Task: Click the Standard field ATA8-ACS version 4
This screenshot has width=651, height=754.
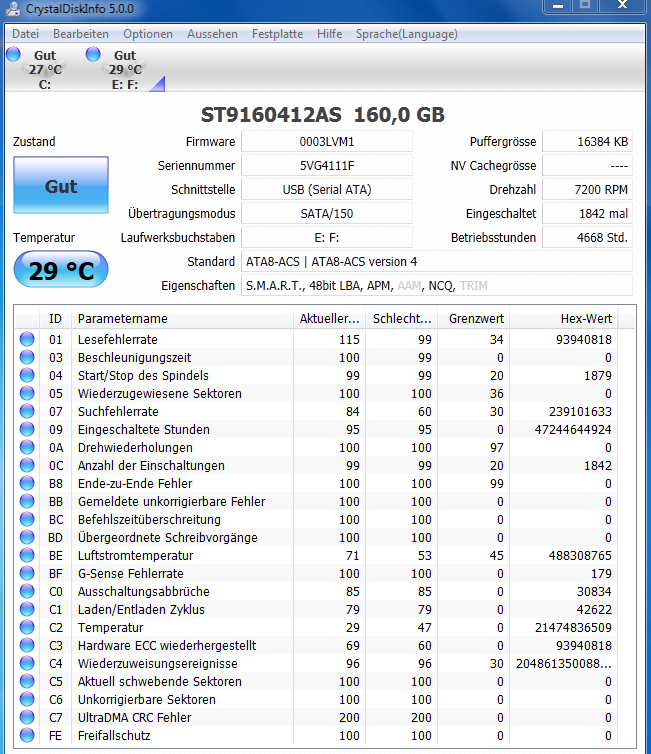Action: [437, 262]
